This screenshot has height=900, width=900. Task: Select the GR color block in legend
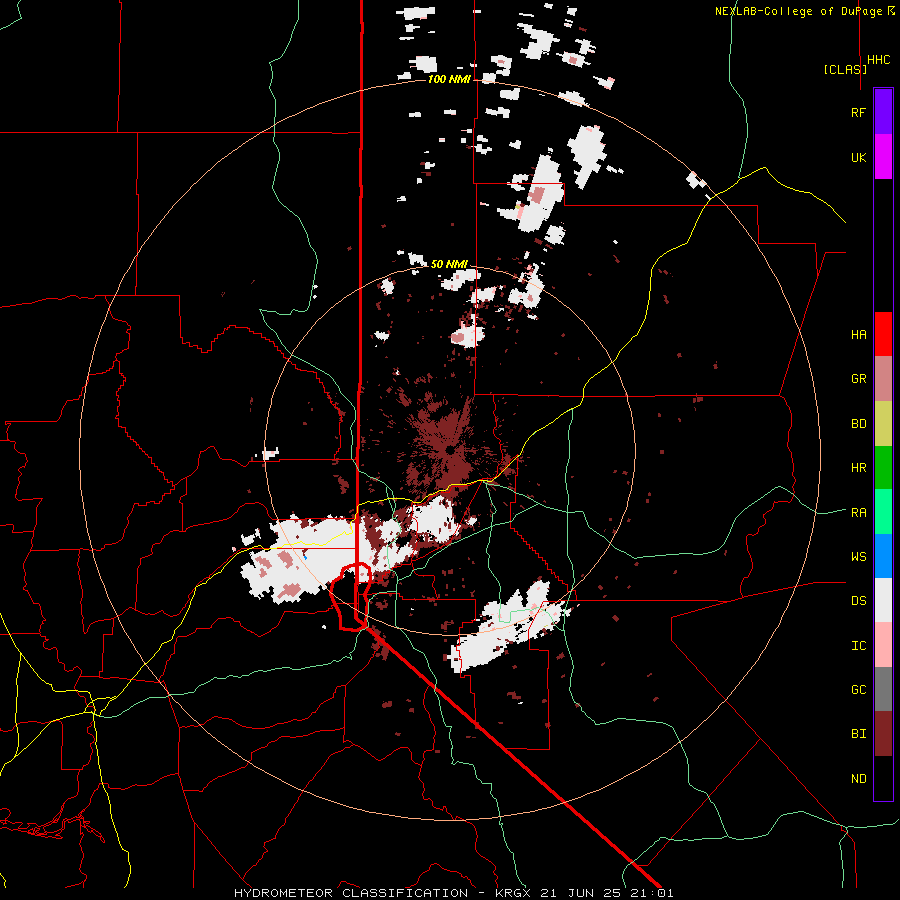point(883,378)
